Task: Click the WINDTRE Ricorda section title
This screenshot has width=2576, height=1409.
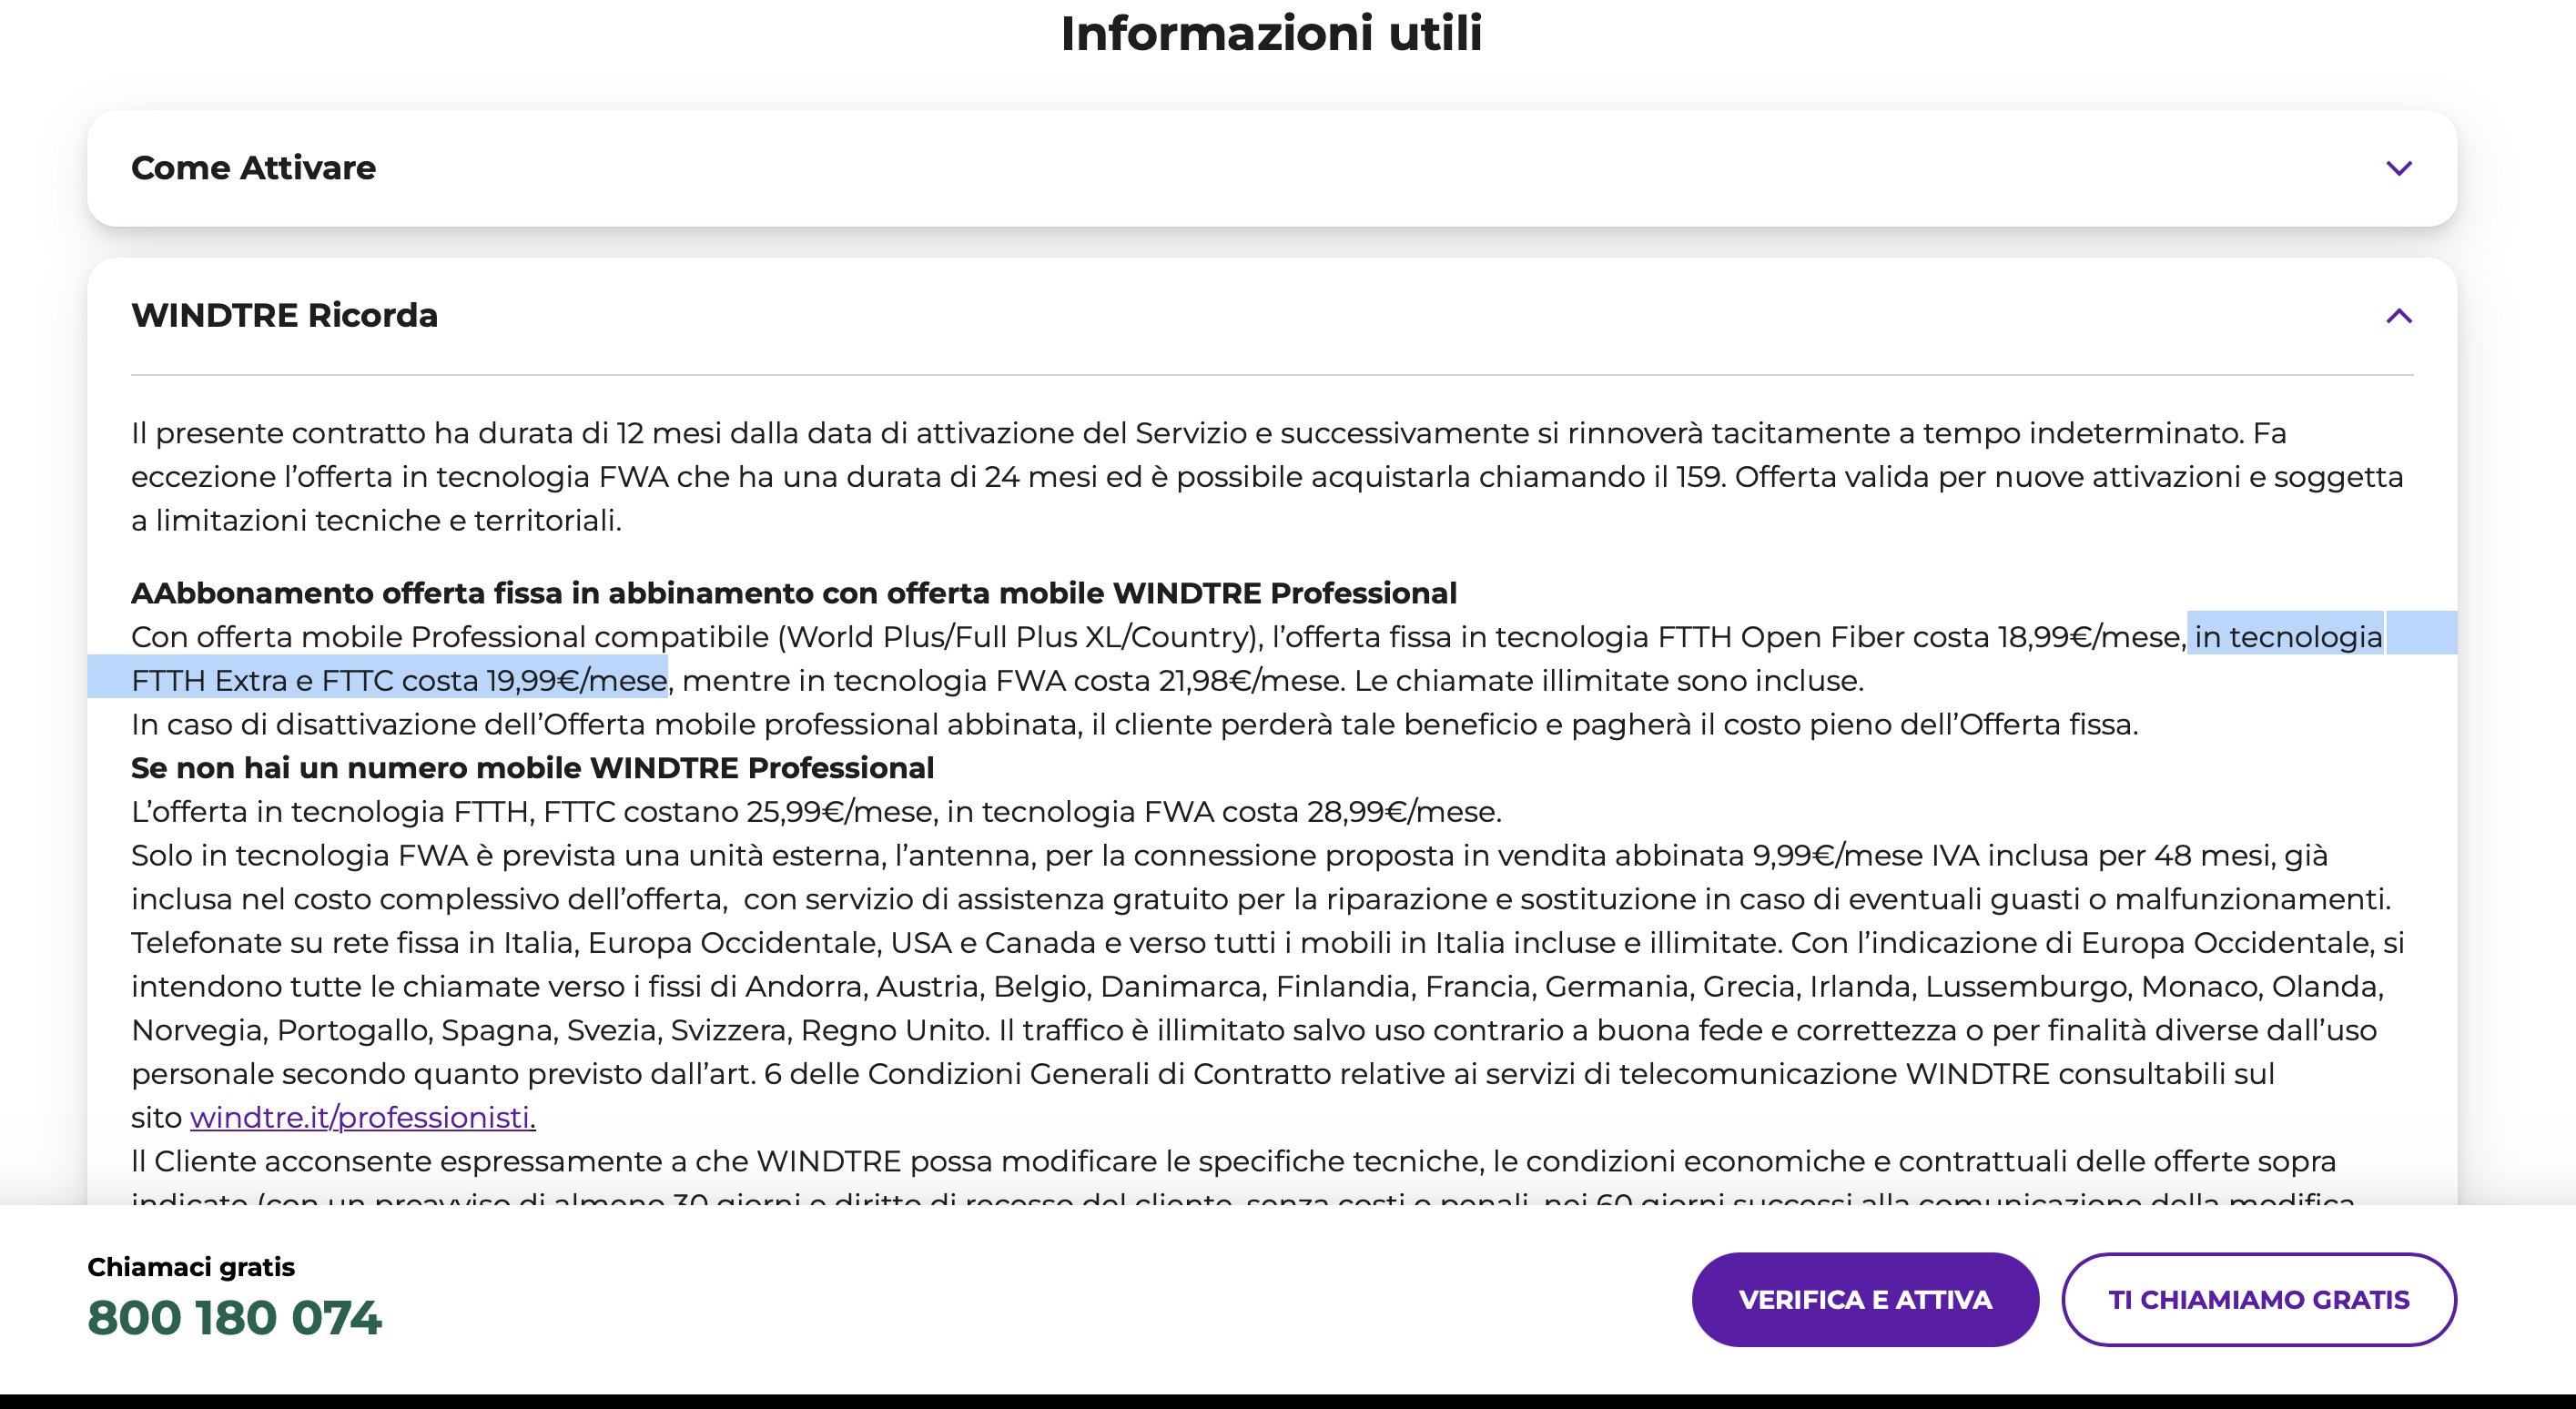Action: [284, 316]
